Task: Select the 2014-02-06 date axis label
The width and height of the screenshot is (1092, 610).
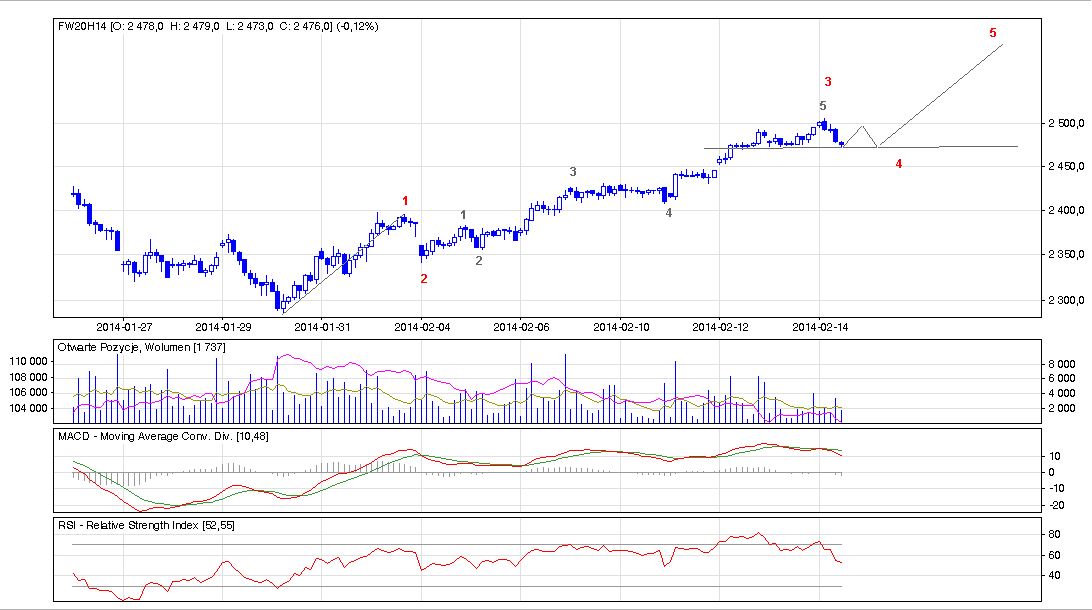Action: (521, 327)
